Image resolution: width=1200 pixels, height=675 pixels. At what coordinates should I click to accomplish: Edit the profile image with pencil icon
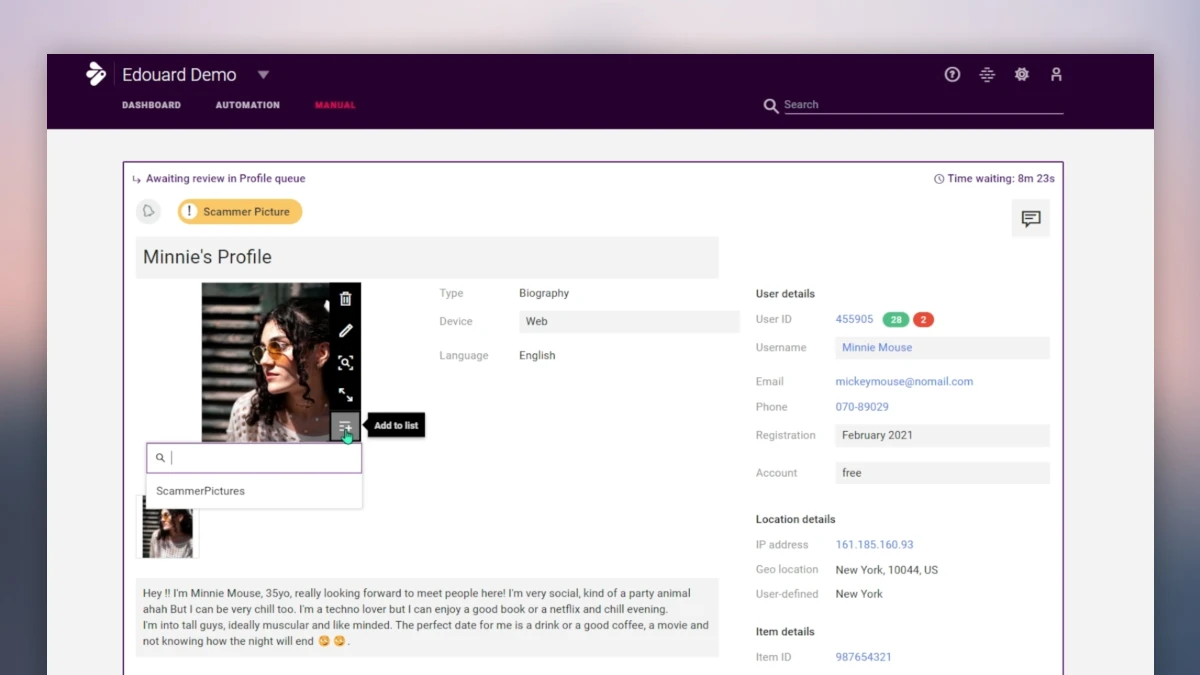345,331
